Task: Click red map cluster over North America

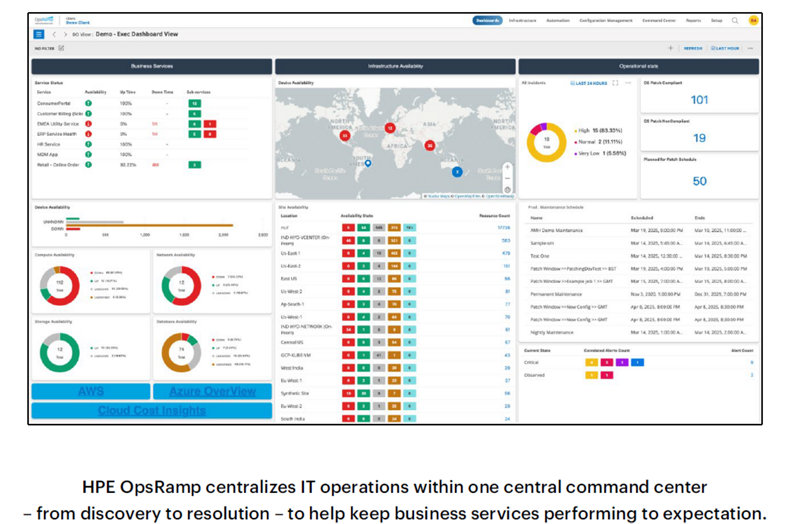Action: [345, 135]
